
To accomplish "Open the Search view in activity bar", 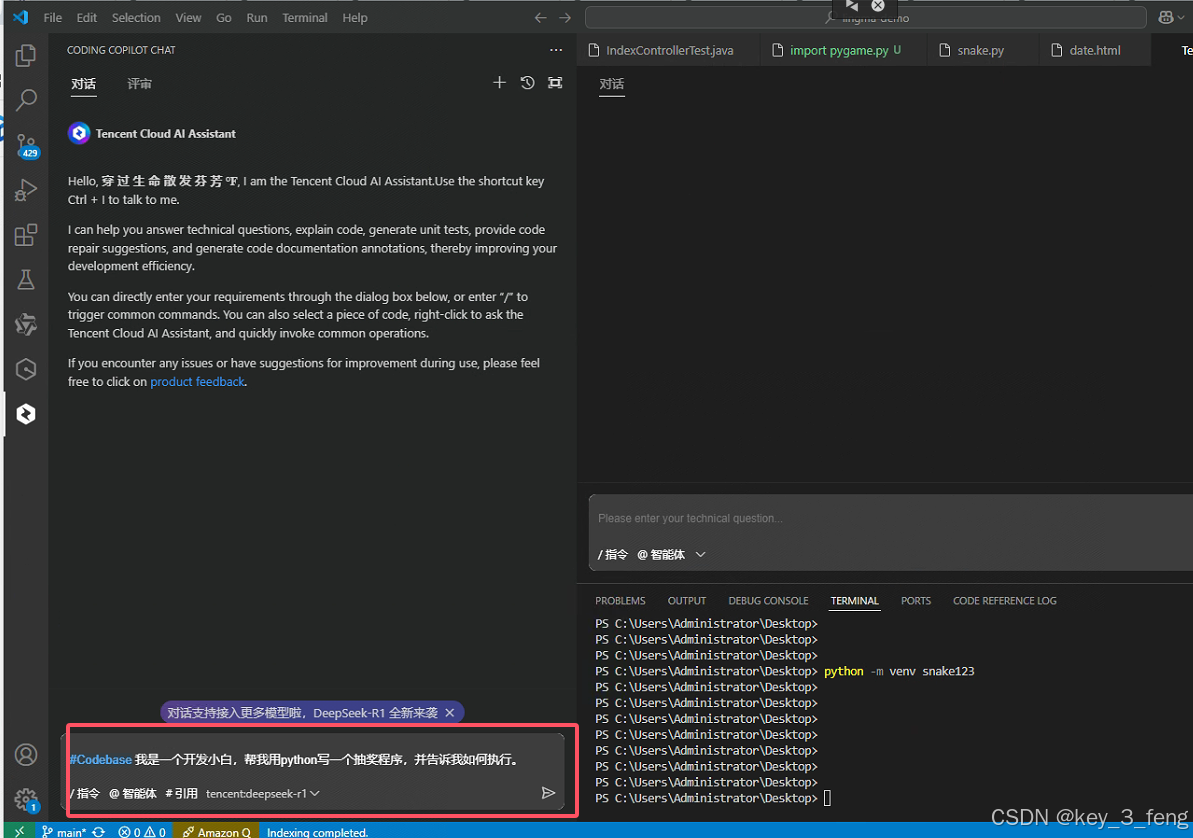I will [26, 100].
